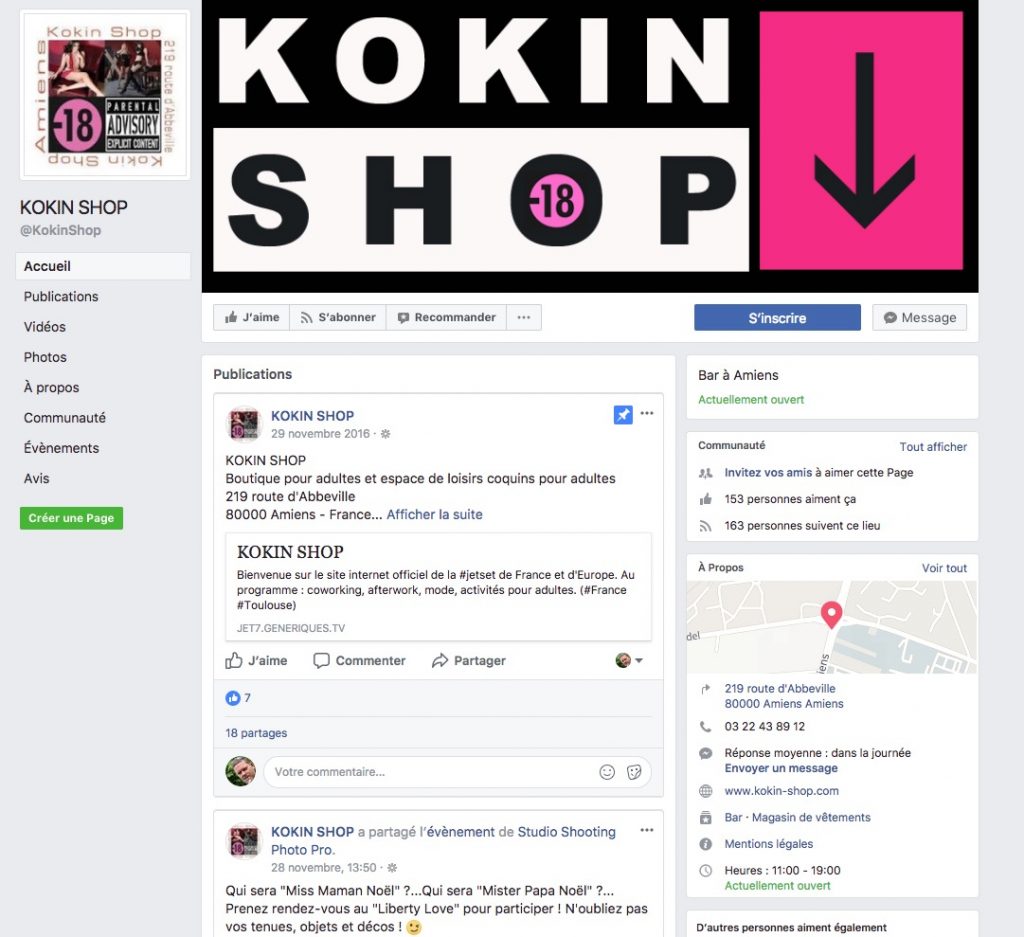
Task: Toggle S'abonner to follow the page
Action: tap(338, 317)
